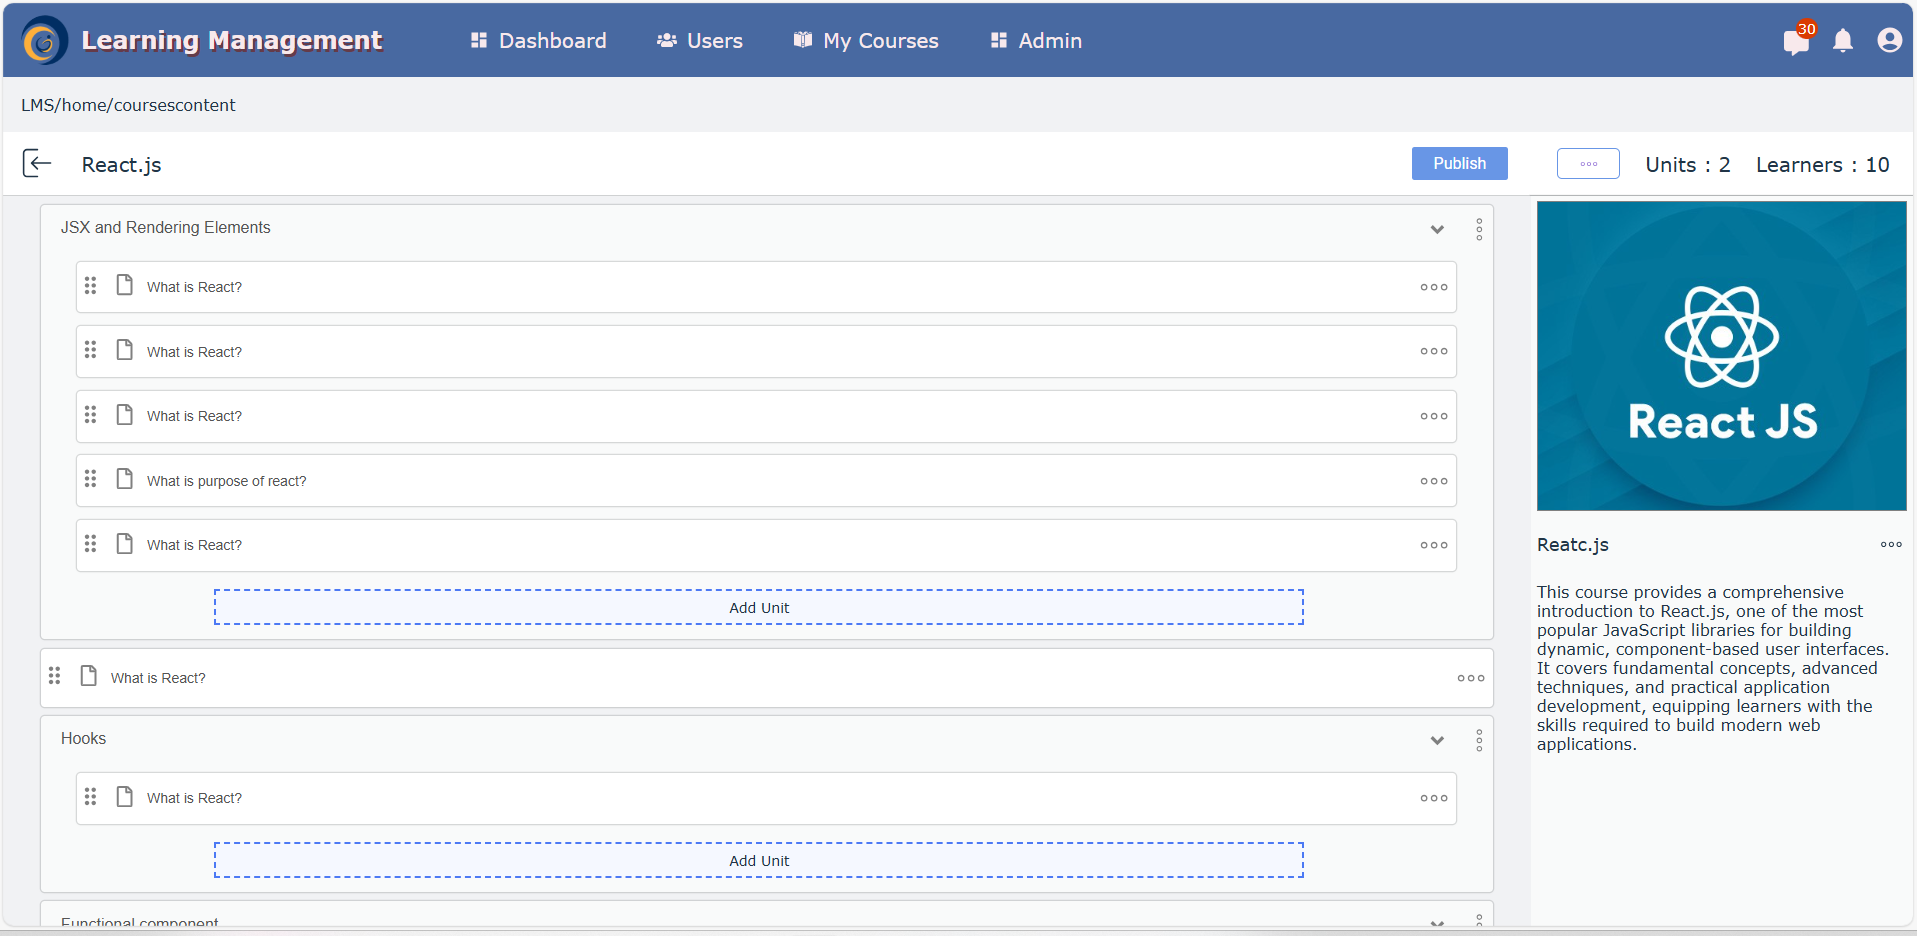Click document icon of 'What is purpose of react?'
This screenshot has width=1917, height=936.
point(125,479)
